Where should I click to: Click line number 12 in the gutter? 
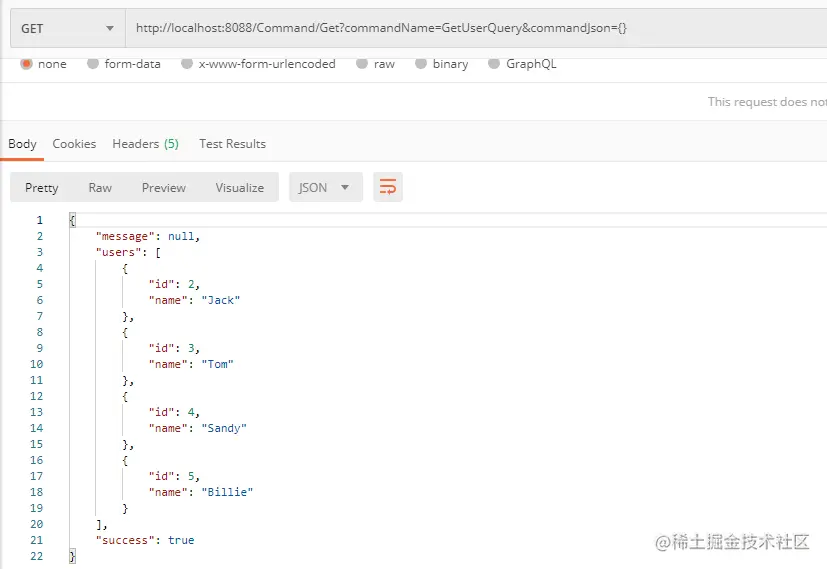coord(36,396)
